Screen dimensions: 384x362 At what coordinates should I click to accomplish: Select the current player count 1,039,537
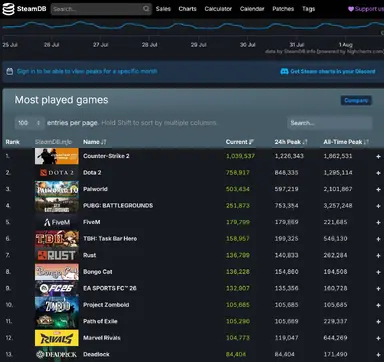click(x=240, y=156)
